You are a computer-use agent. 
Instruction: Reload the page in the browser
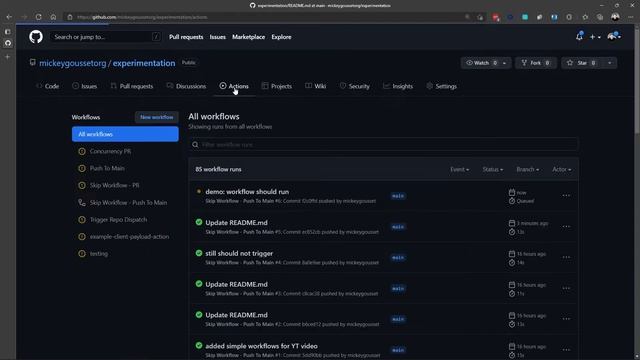pyautogui.click(x=38, y=17)
